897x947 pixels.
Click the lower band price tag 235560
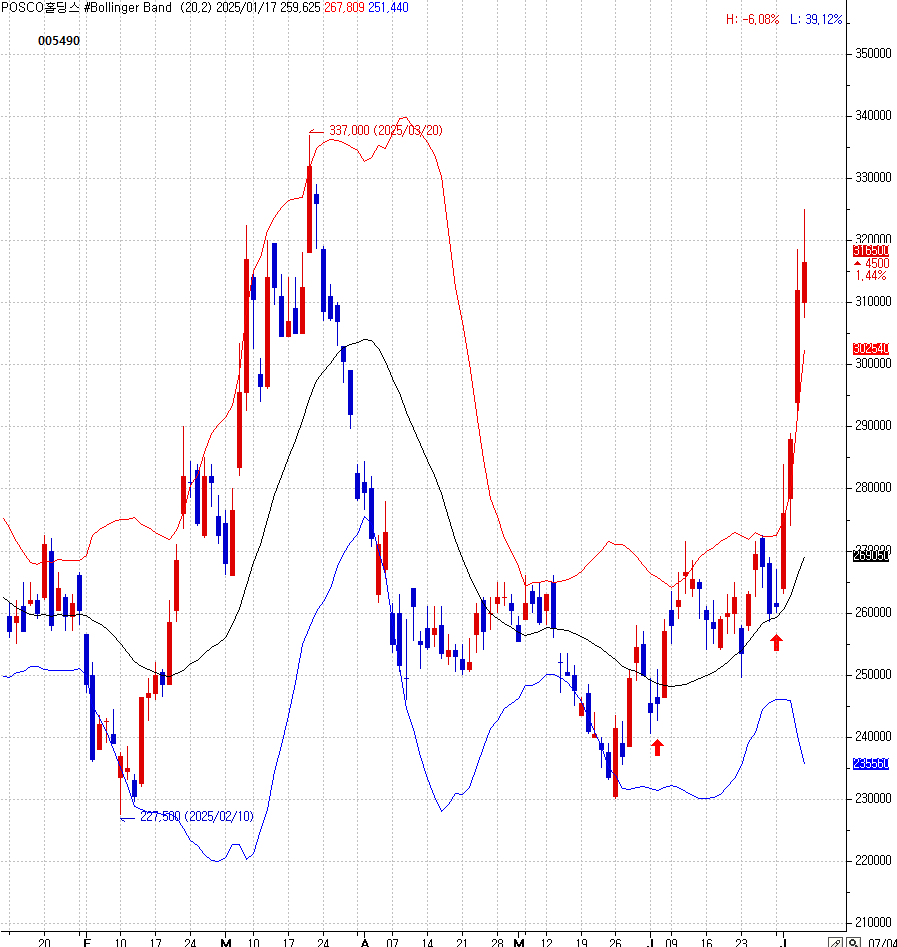tap(871, 764)
